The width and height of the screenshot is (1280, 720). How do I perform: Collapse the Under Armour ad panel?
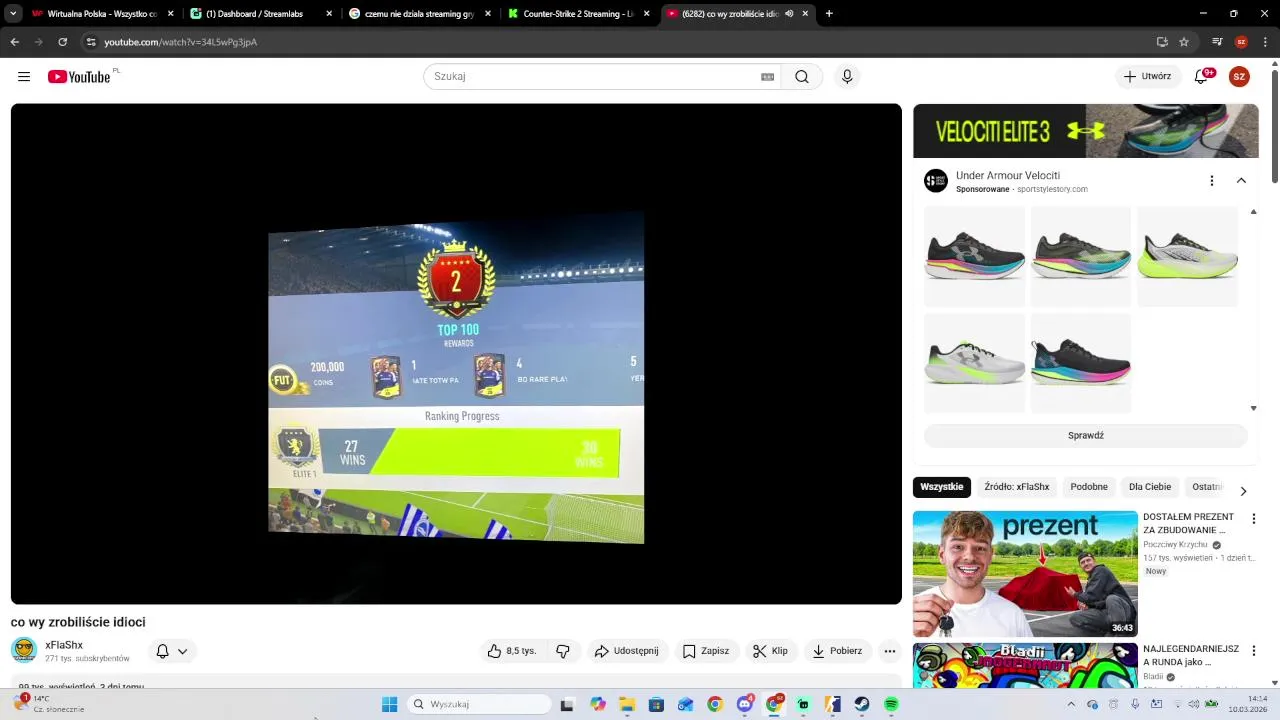click(1241, 181)
